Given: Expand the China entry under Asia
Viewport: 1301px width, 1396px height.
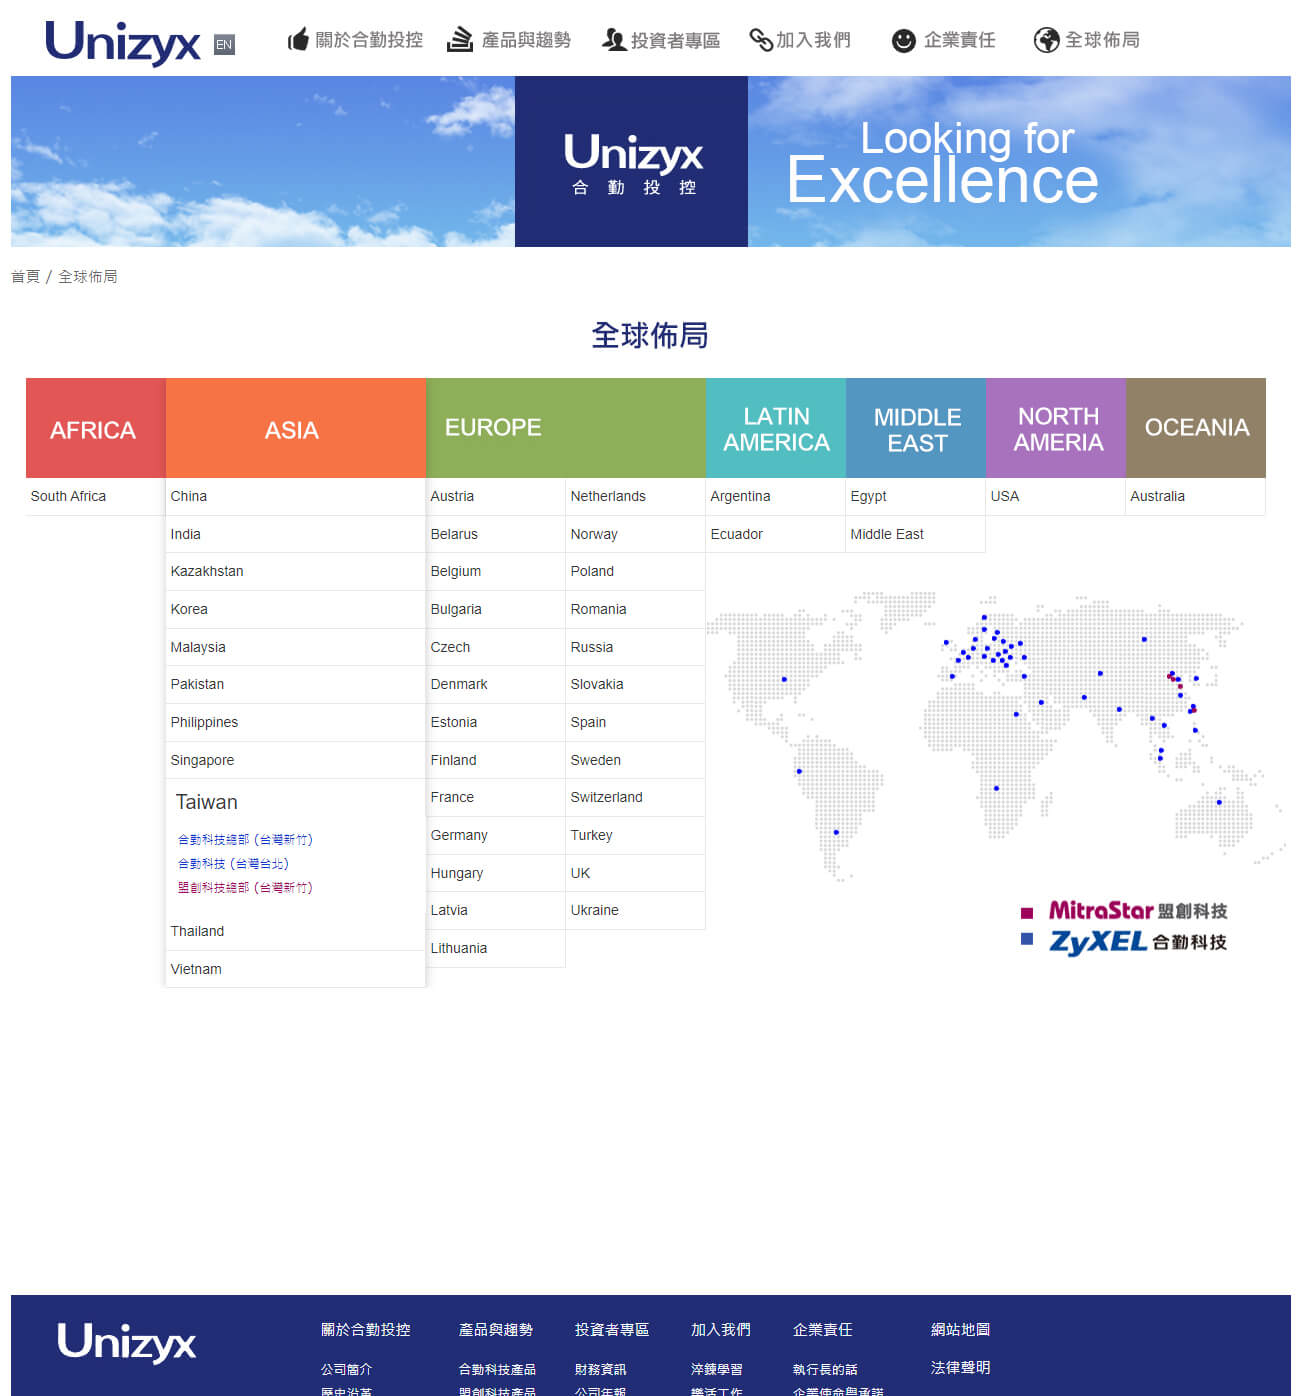Looking at the screenshot, I should 296,497.
